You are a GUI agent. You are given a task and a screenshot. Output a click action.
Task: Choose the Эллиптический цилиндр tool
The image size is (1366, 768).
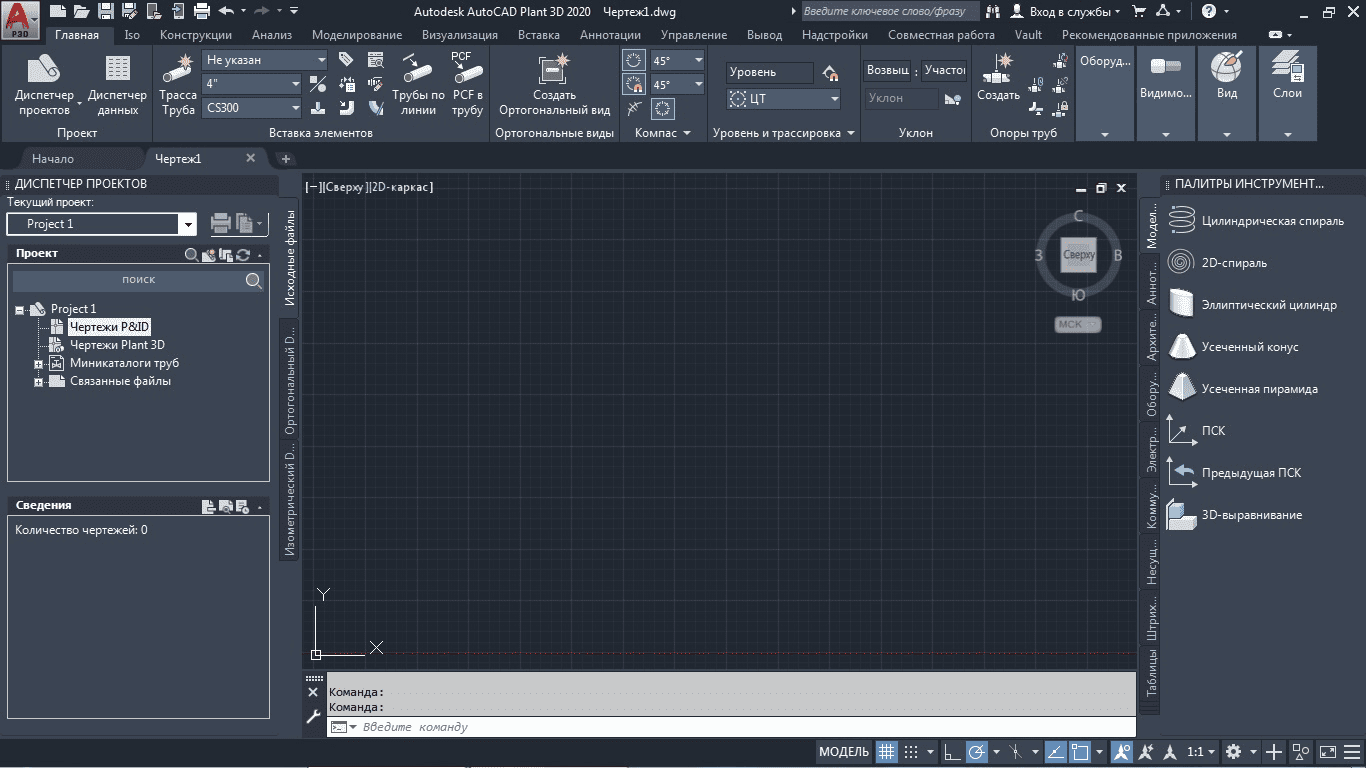(x=1252, y=305)
